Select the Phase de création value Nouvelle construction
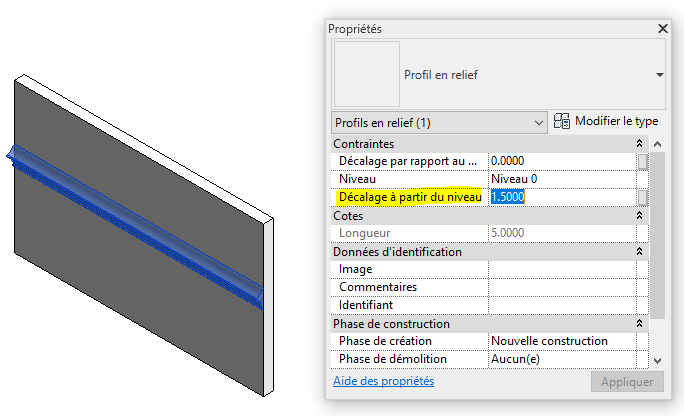Image resolution: width=684 pixels, height=416 pixels. [560, 341]
